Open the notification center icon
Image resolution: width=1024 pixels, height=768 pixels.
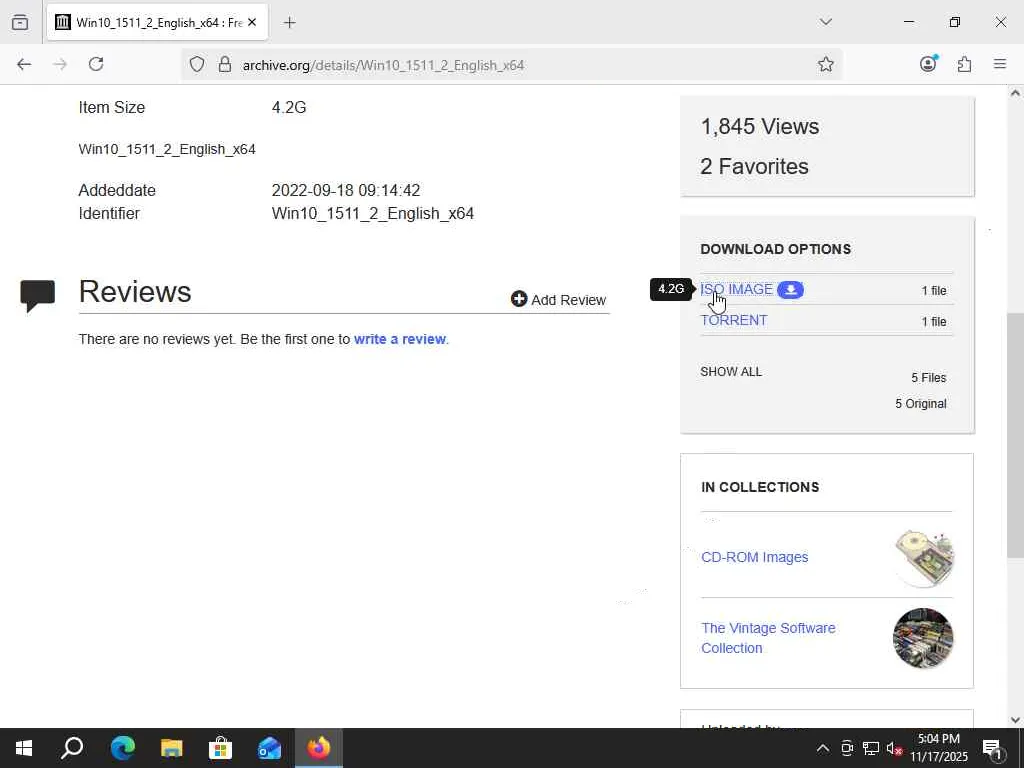993,748
